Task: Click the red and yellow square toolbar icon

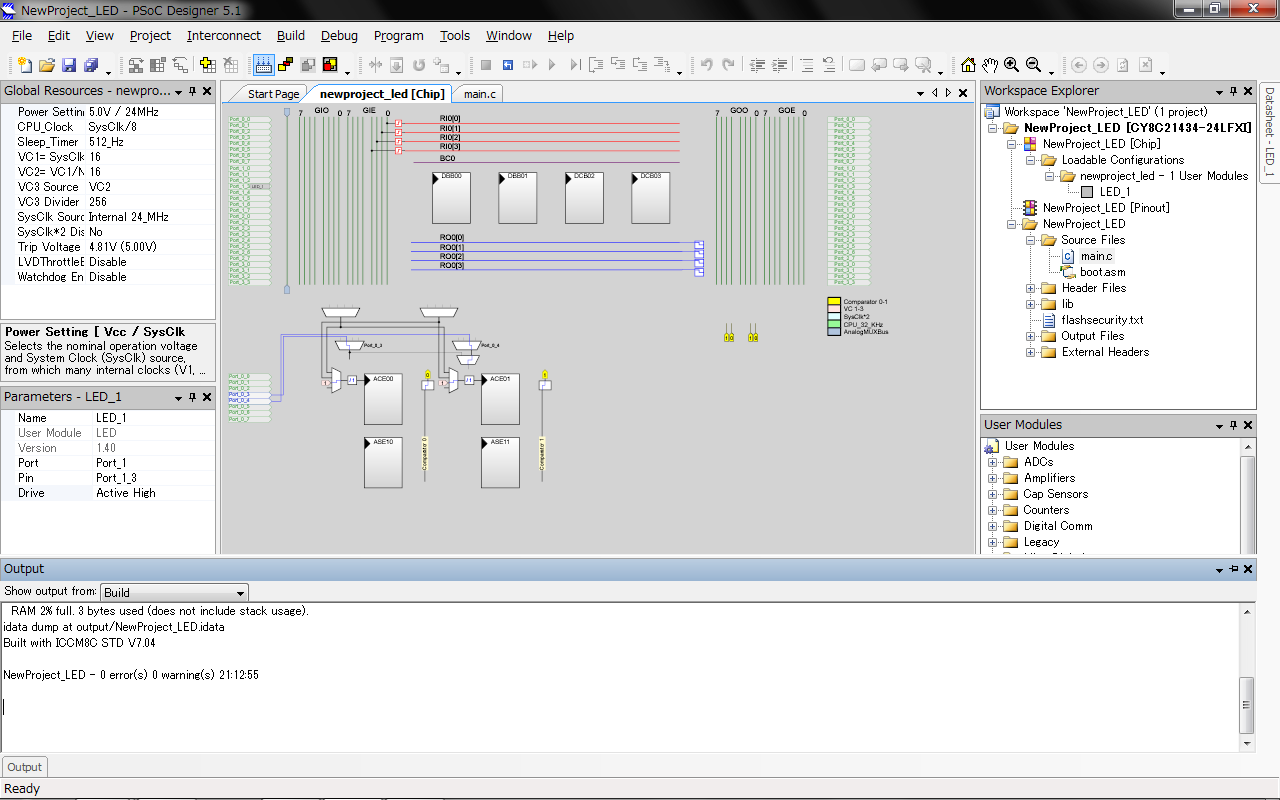Action: (330, 65)
